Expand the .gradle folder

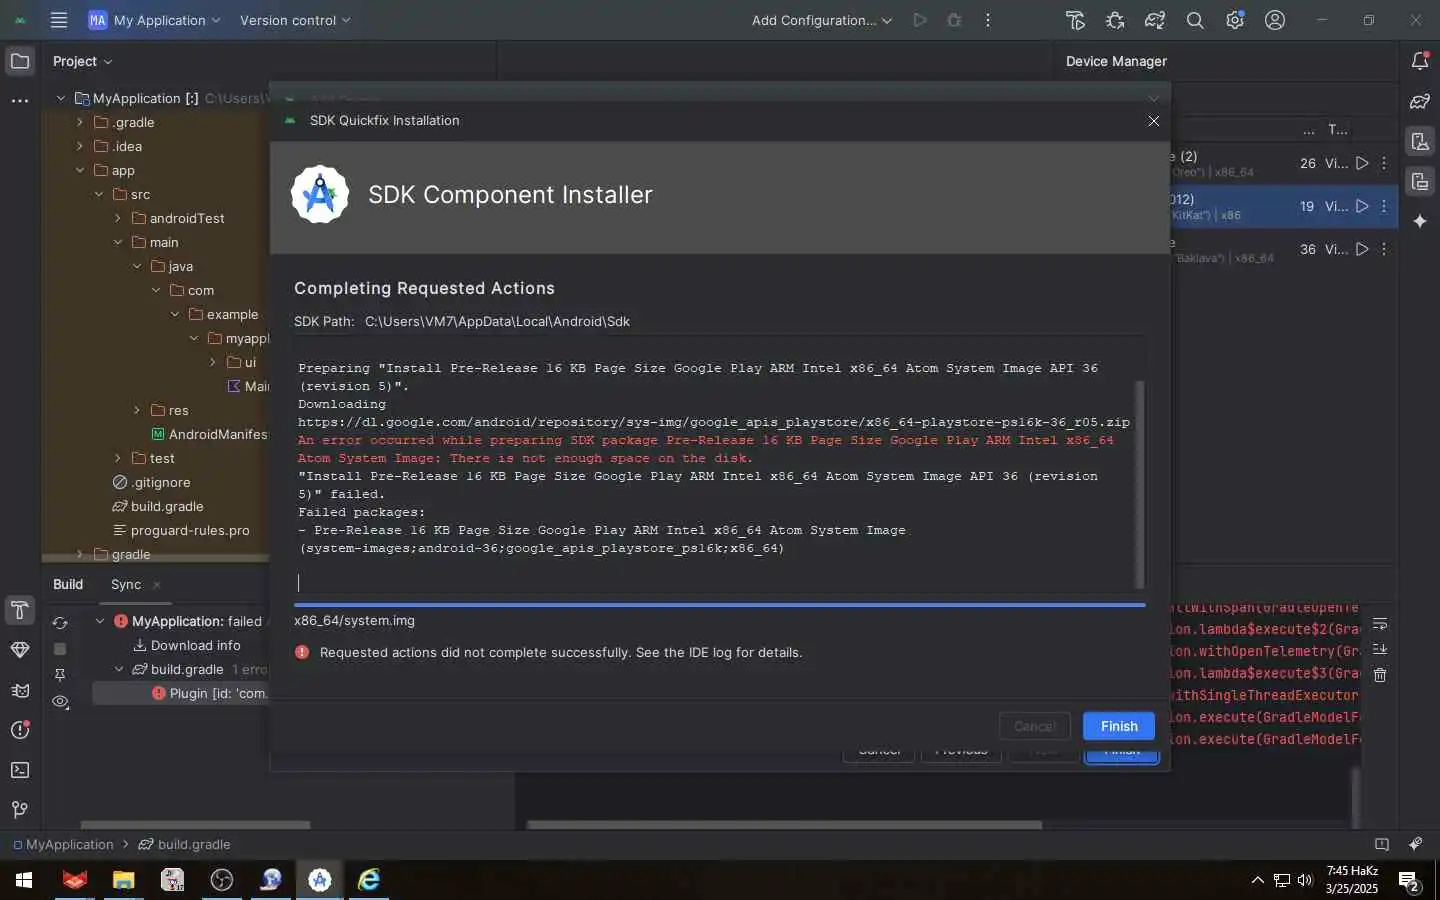[x=80, y=122]
